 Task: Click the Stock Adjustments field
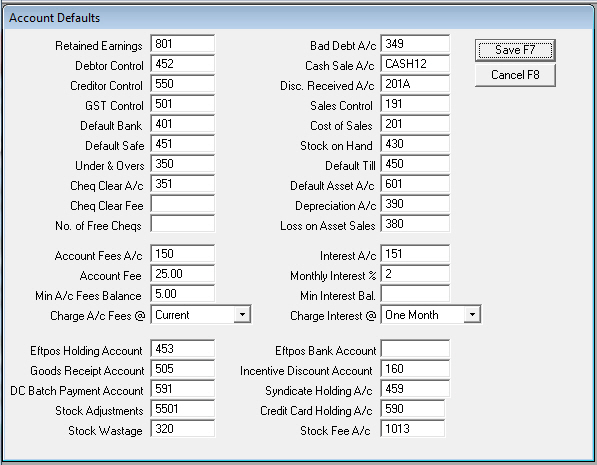pos(183,409)
